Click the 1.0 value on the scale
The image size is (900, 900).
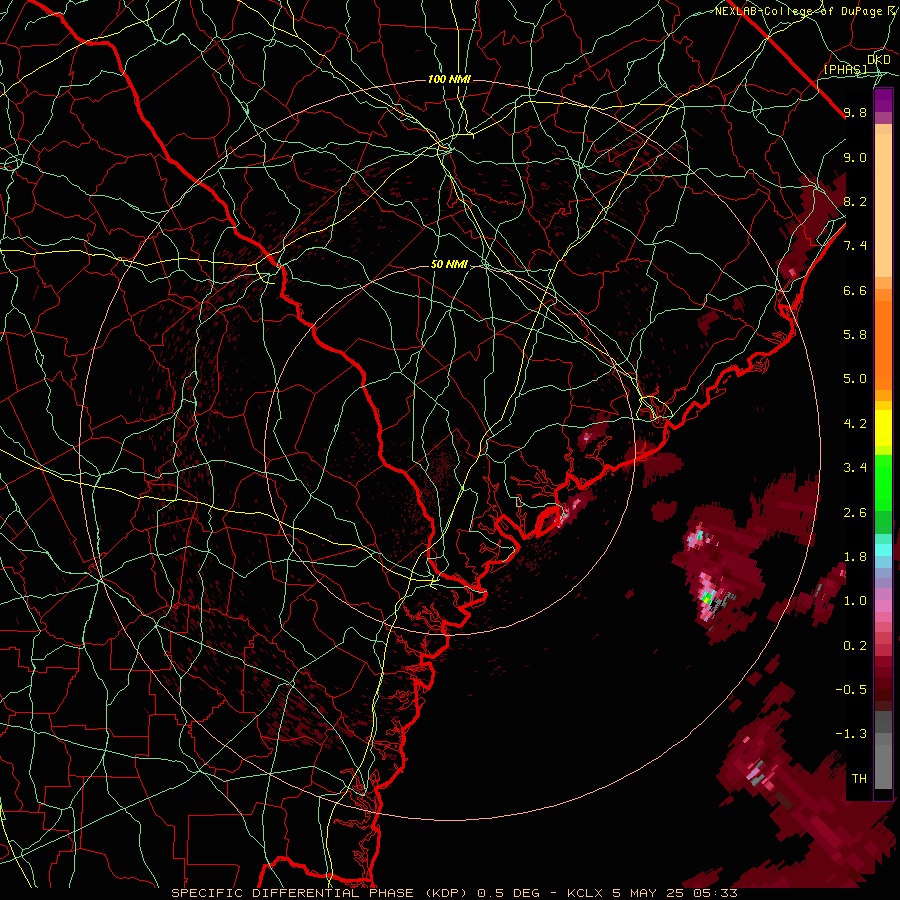point(855,600)
